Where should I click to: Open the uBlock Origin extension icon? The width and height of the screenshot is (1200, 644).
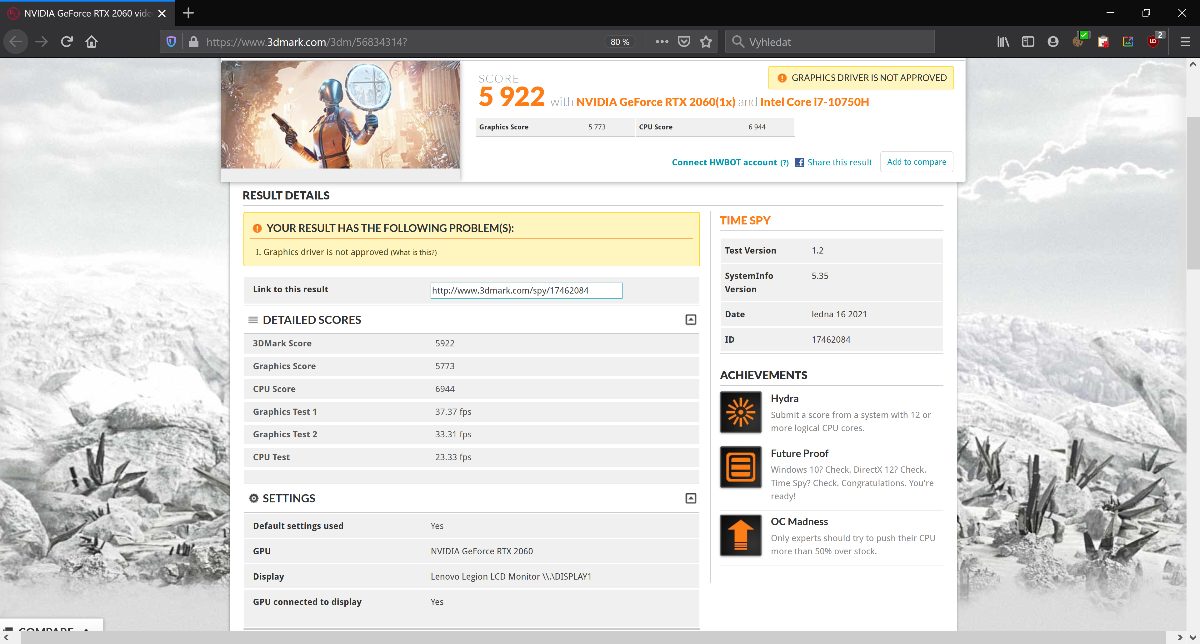click(x=1155, y=41)
